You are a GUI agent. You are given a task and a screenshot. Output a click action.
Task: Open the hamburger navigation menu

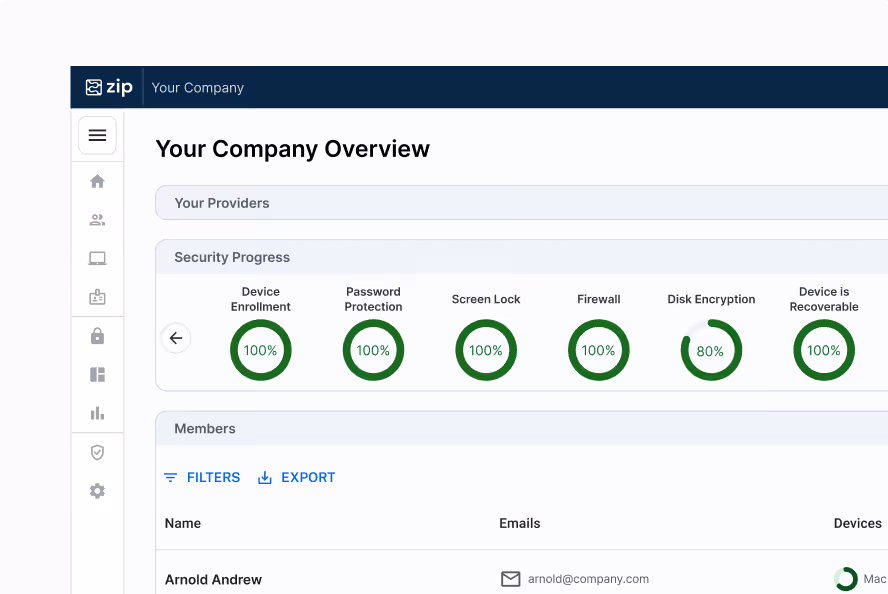tap(97, 135)
